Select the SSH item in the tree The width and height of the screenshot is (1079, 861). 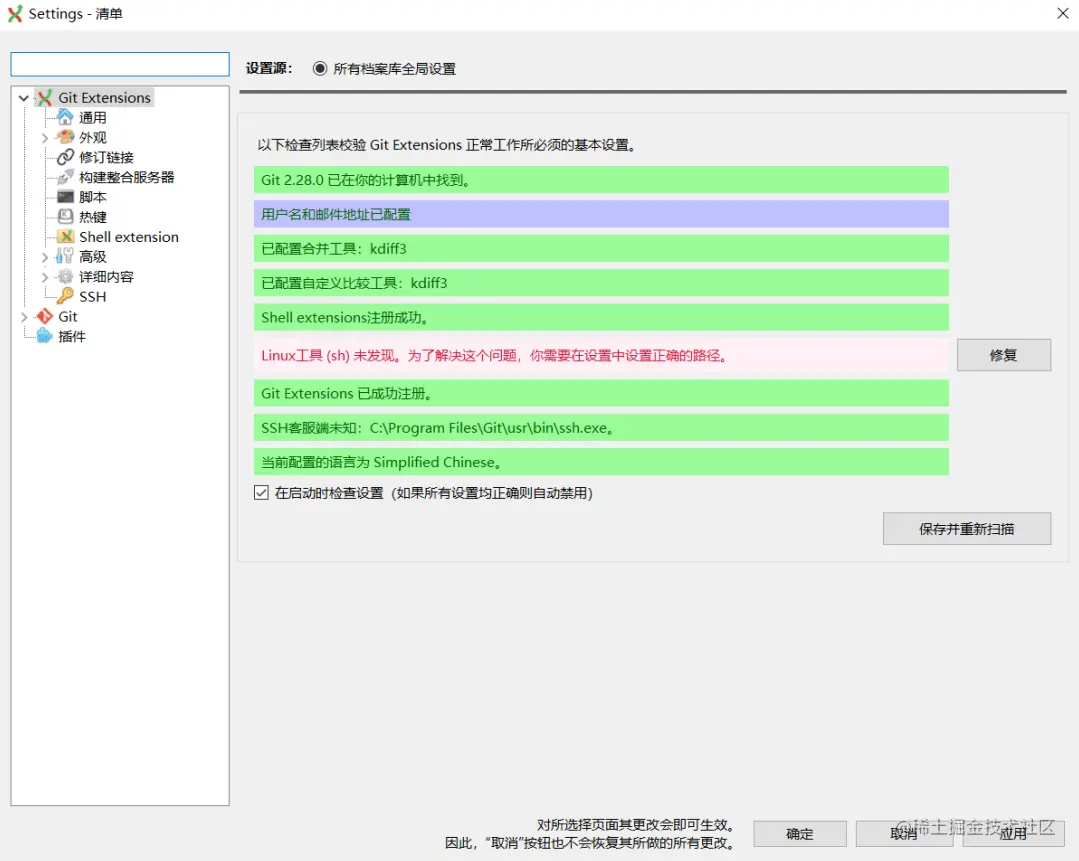pos(92,297)
